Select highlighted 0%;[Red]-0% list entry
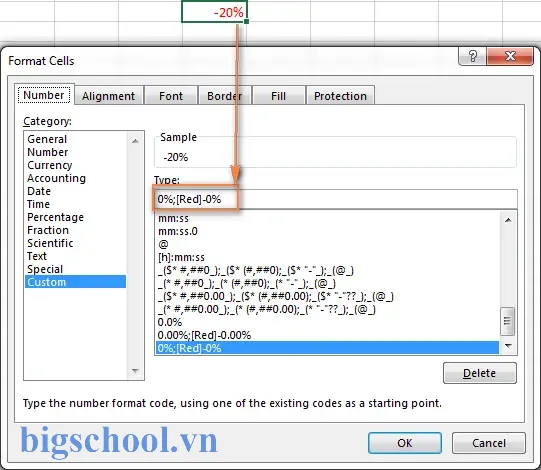 (x=327, y=348)
